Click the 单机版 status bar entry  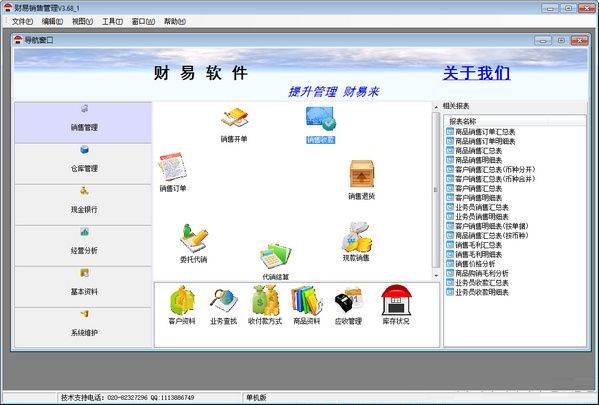click(x=256, y=398)
